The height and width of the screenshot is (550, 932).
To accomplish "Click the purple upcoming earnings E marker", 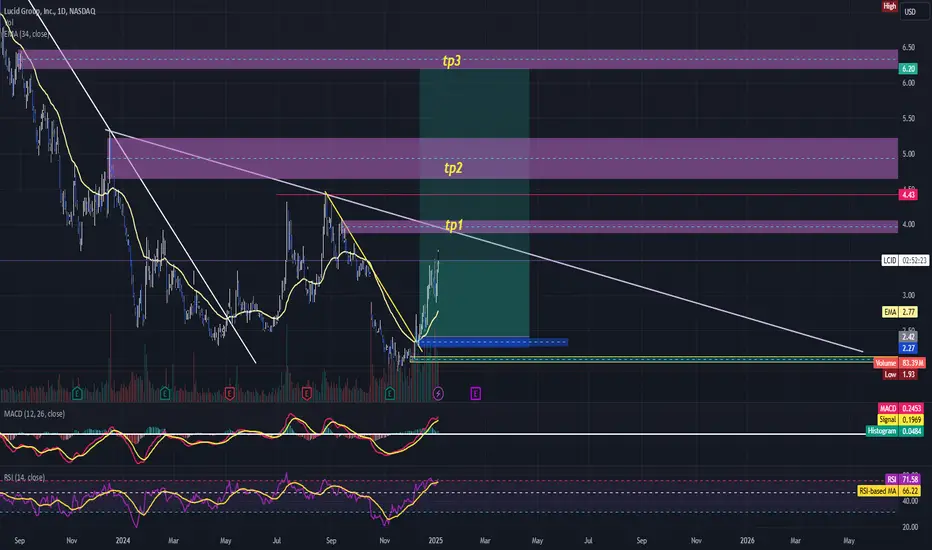I will (476, 393).
